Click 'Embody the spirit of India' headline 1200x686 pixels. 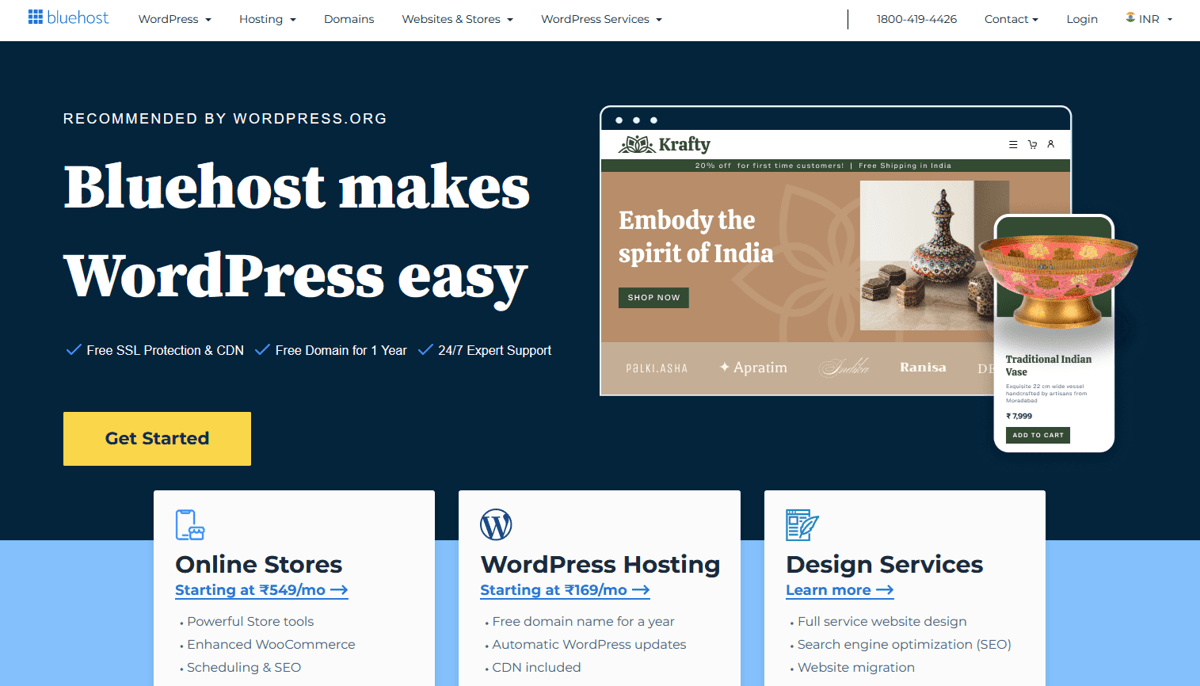[x=695, y=237]
